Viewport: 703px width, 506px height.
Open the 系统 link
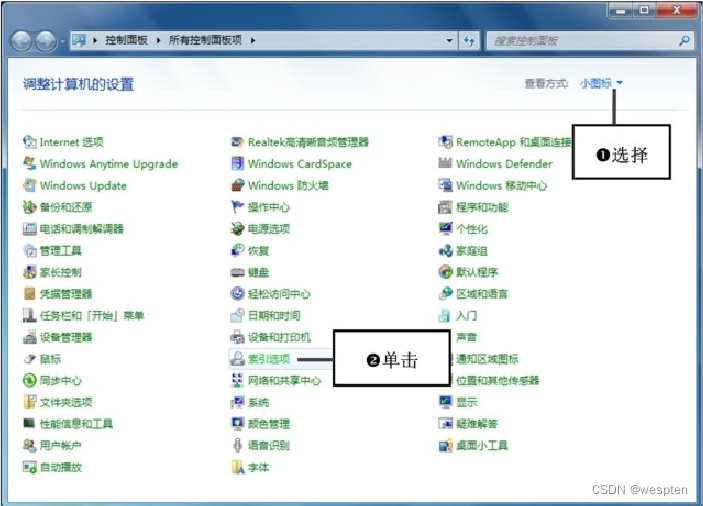258,402
